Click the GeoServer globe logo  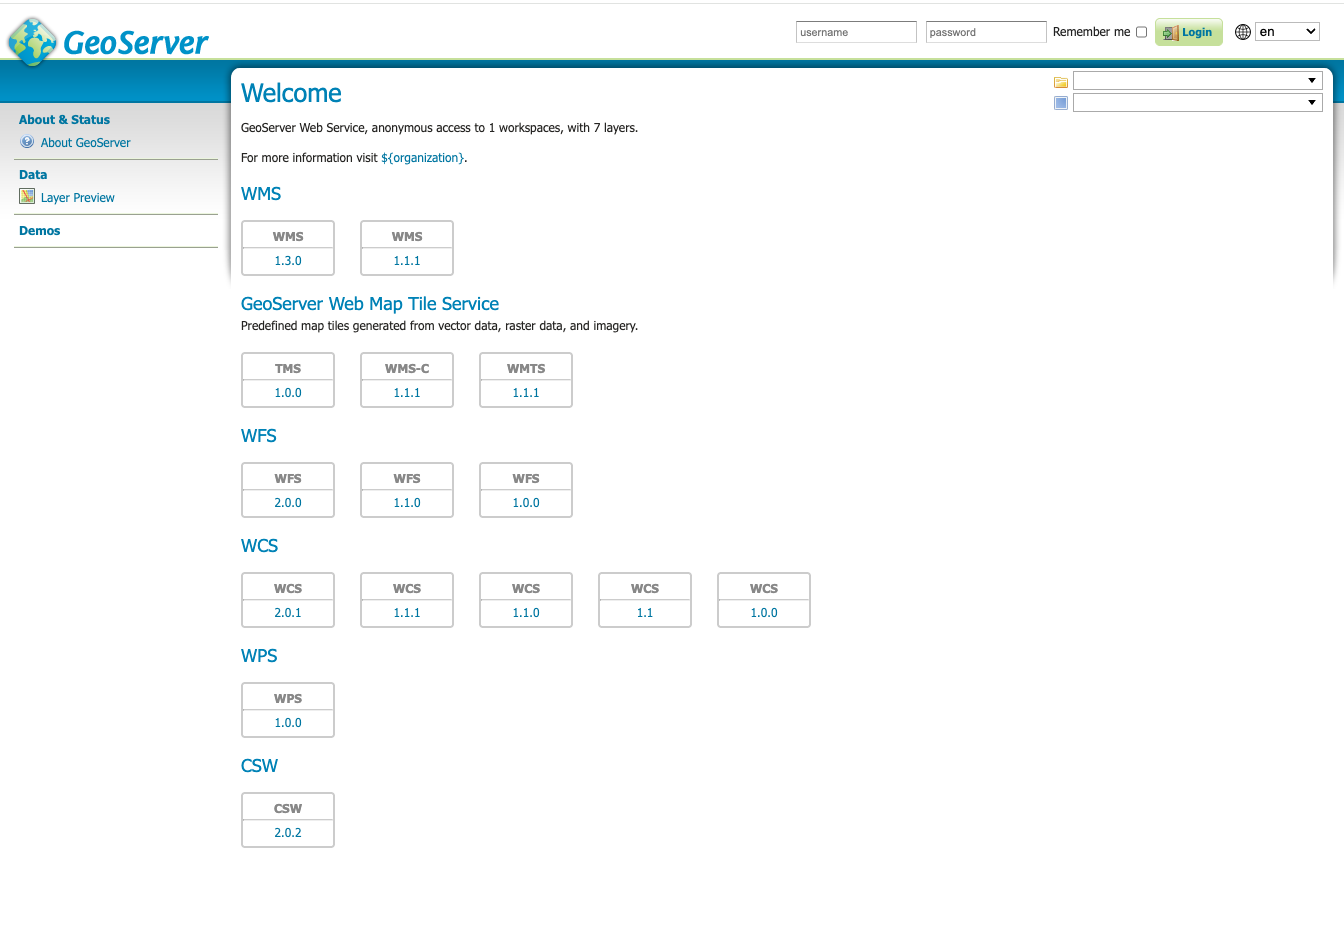pos(33,41)
